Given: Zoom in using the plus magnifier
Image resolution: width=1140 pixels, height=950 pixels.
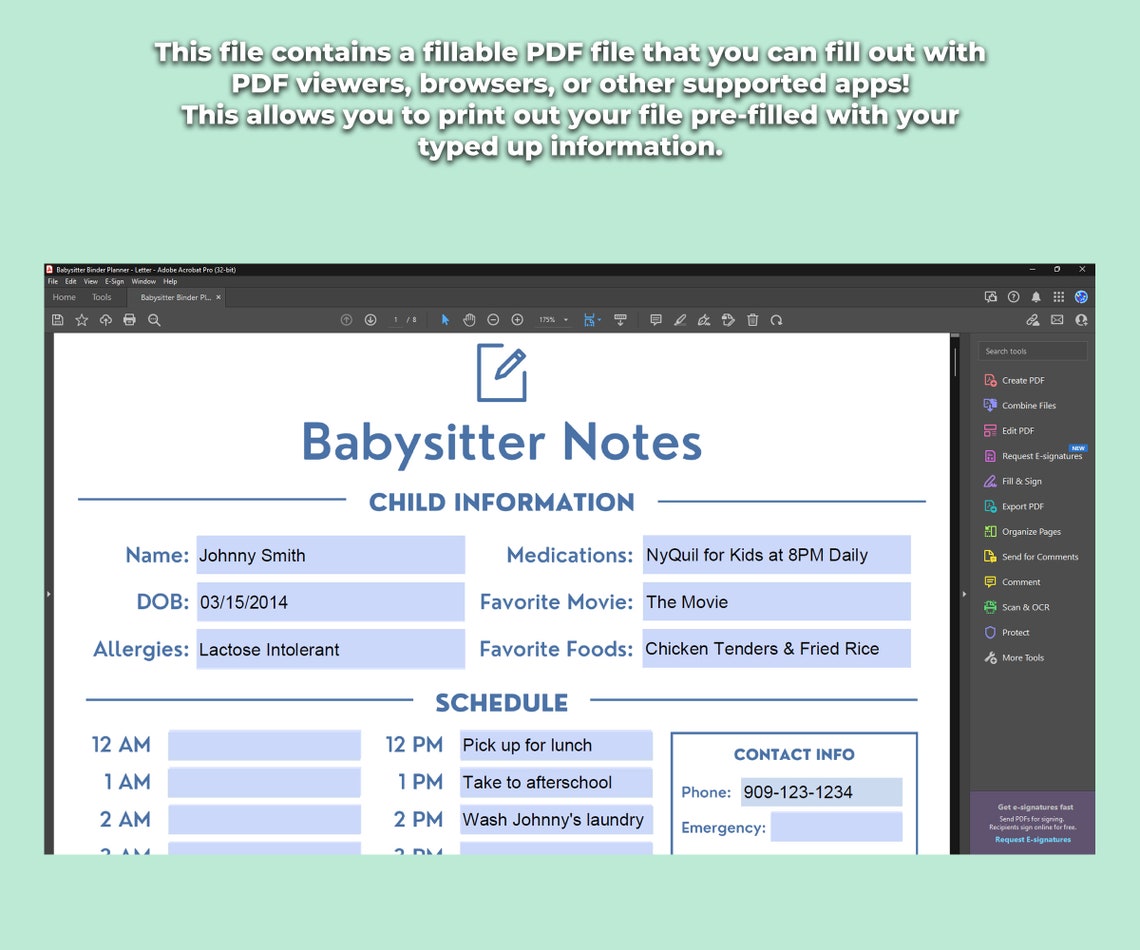Looking at the screenshot, I should pyautogui.click(x=517, y=319).
